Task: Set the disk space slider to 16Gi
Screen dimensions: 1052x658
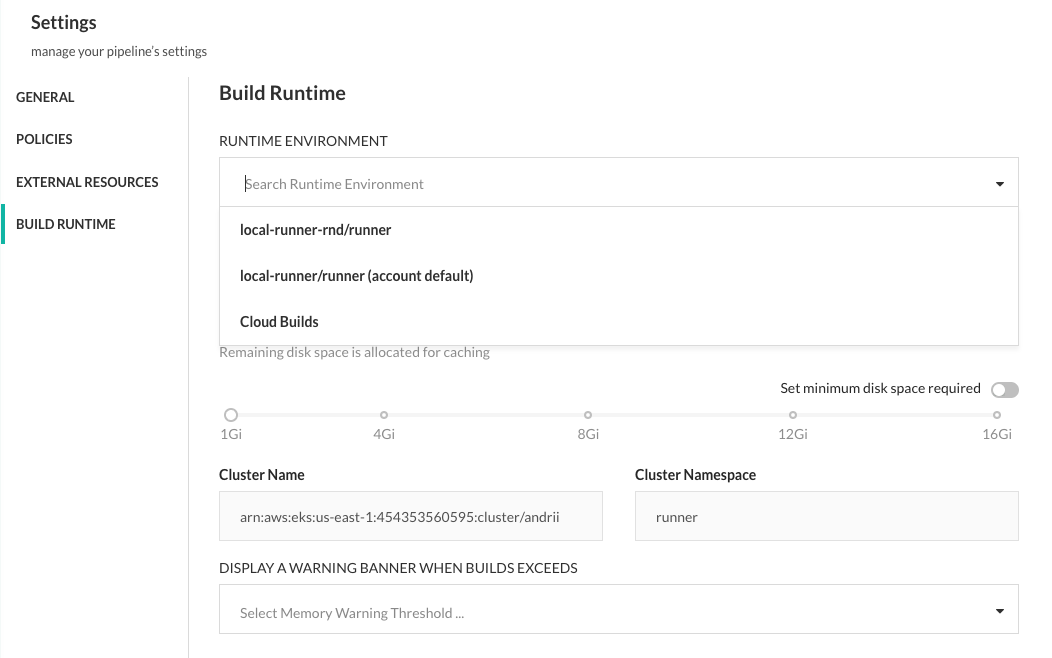Action: click(997, 414)
